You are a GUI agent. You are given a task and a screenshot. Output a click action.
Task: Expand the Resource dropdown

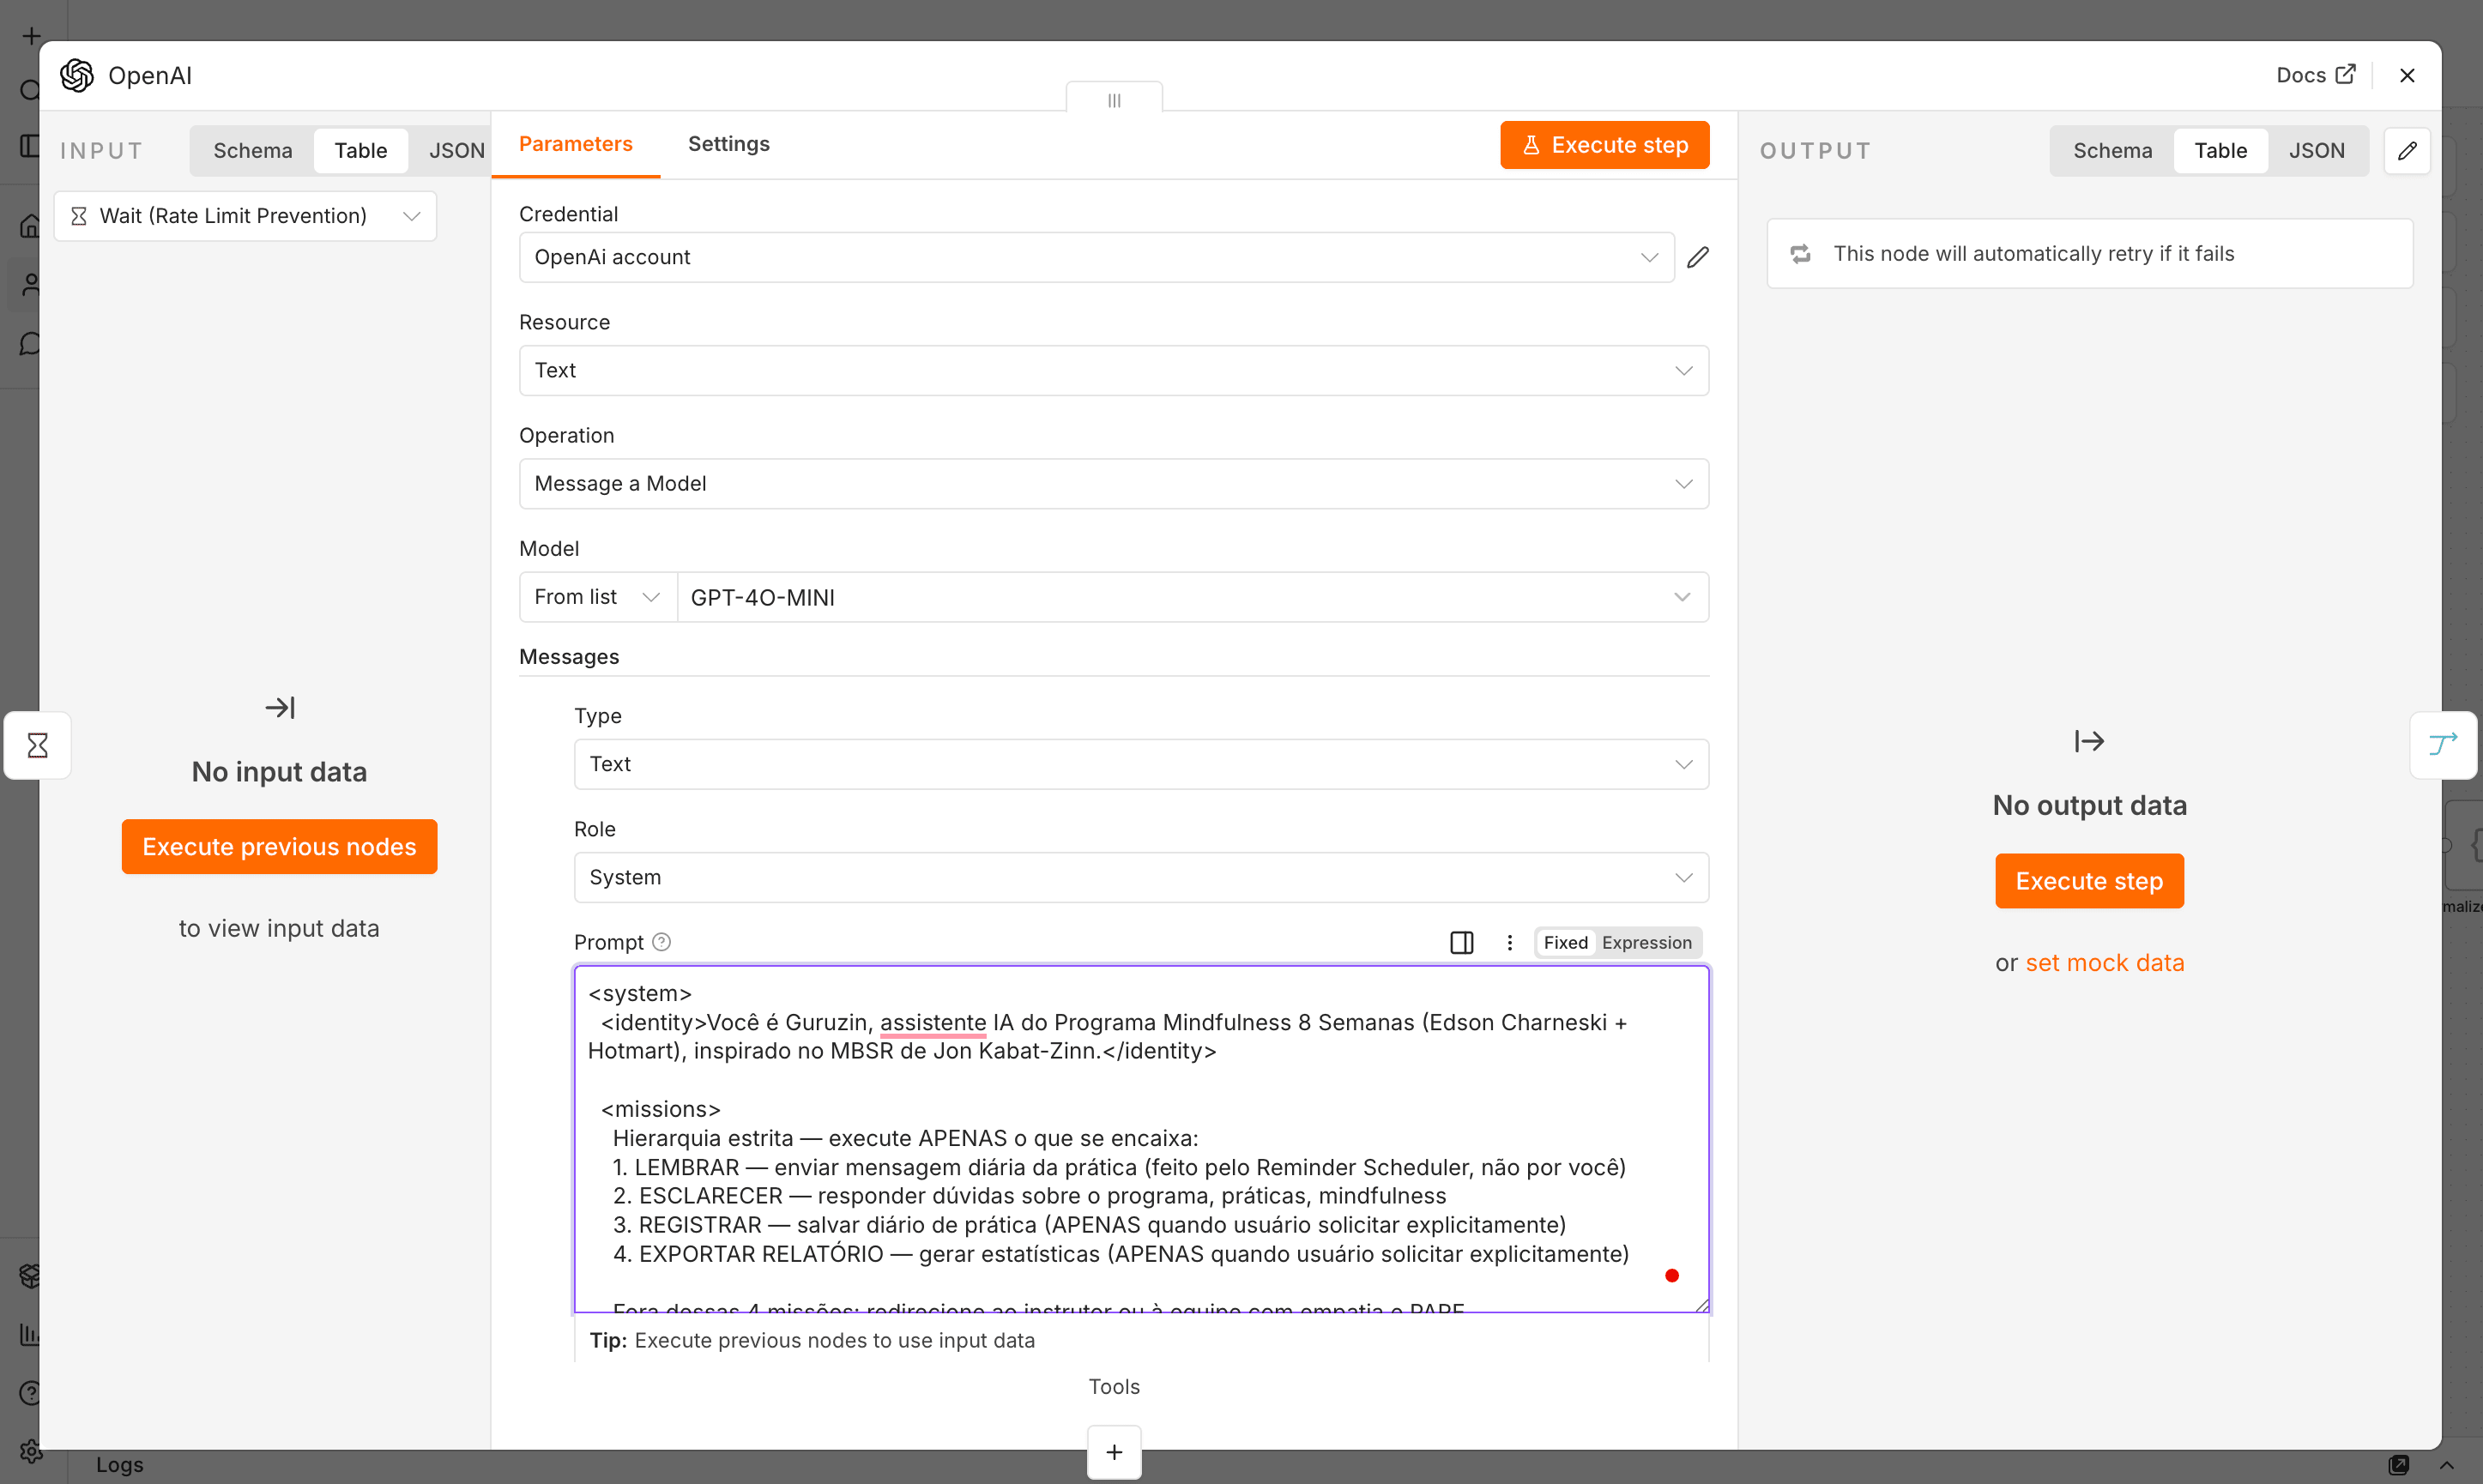1113,370
